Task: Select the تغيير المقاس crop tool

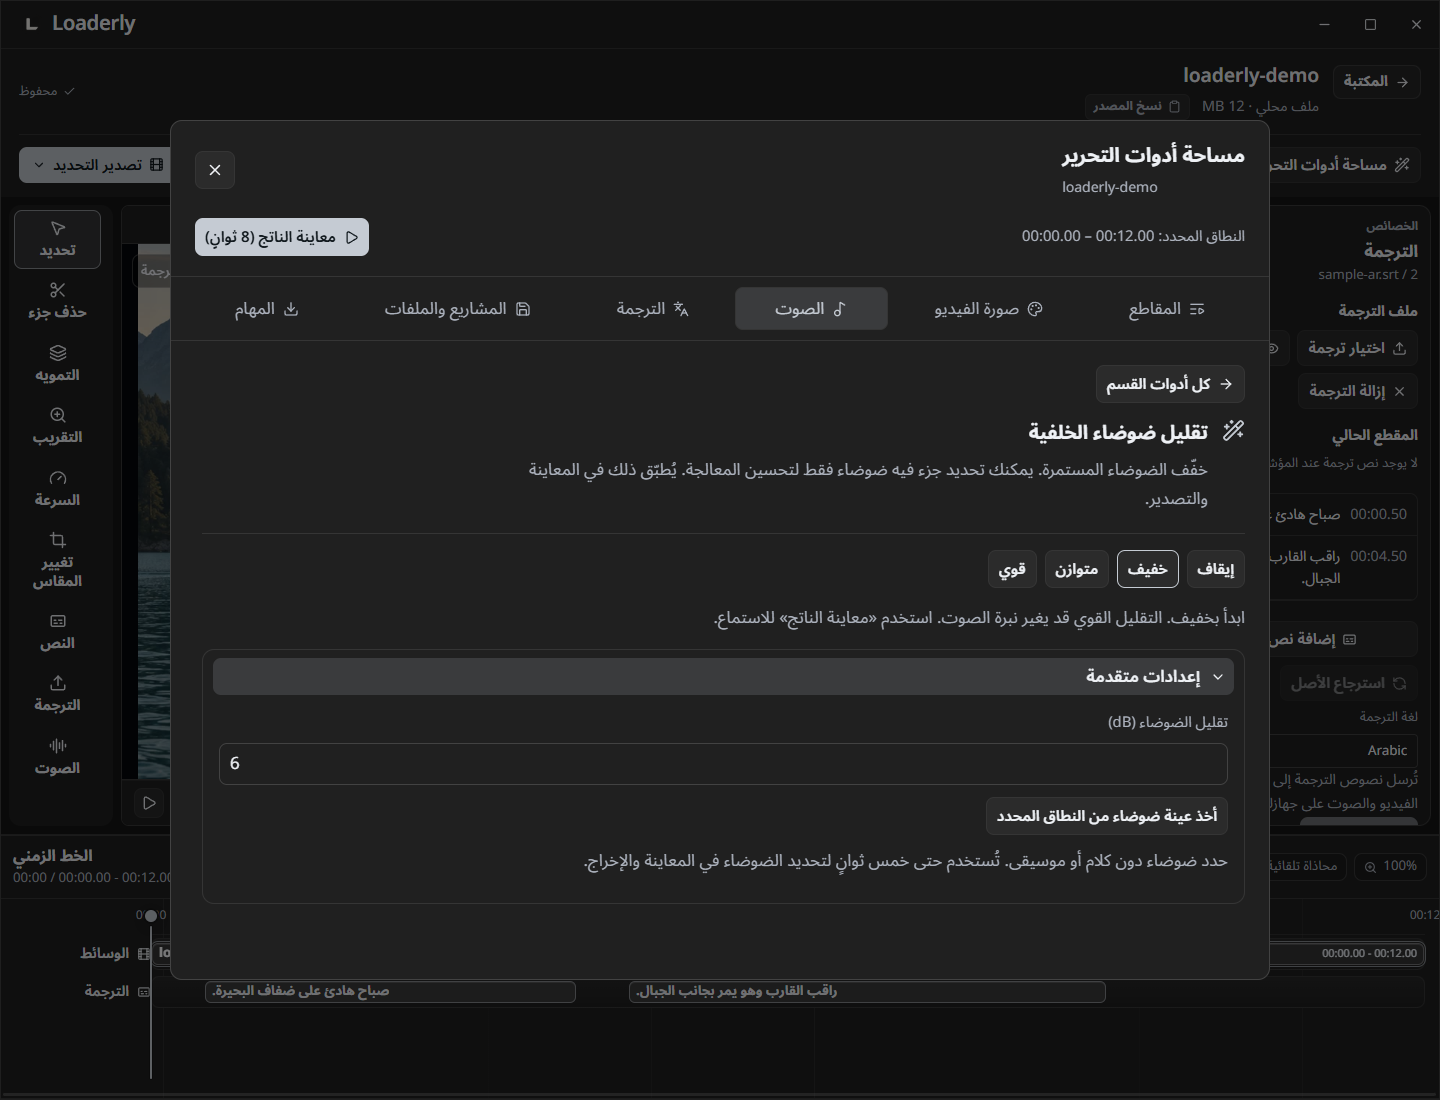Action: pos(57,560)
